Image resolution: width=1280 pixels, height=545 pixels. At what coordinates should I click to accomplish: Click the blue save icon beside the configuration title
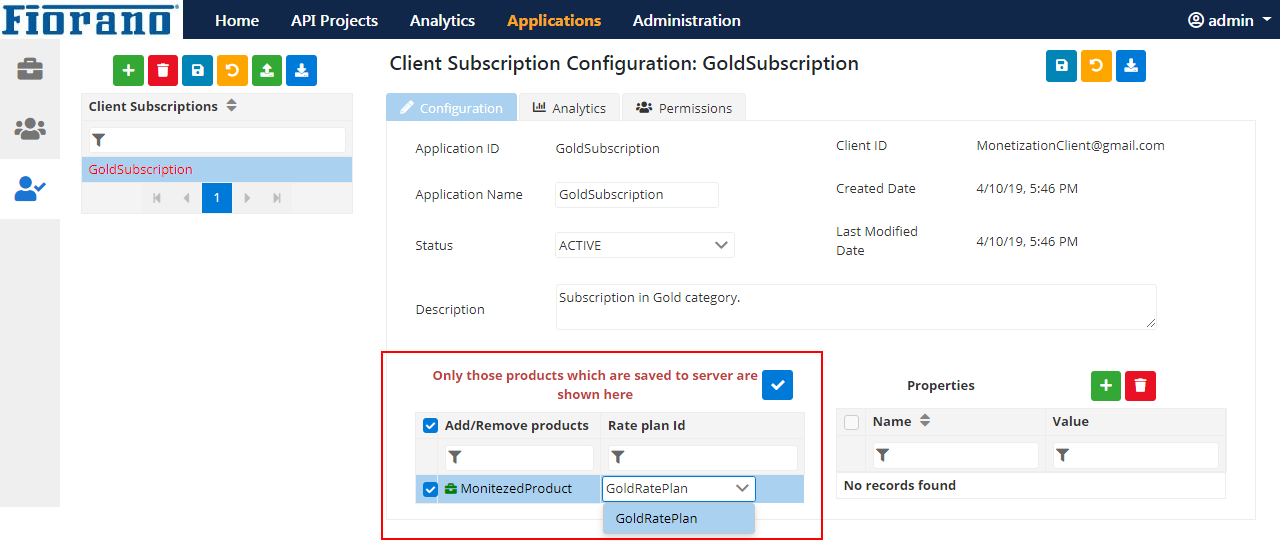[1061, 66]
